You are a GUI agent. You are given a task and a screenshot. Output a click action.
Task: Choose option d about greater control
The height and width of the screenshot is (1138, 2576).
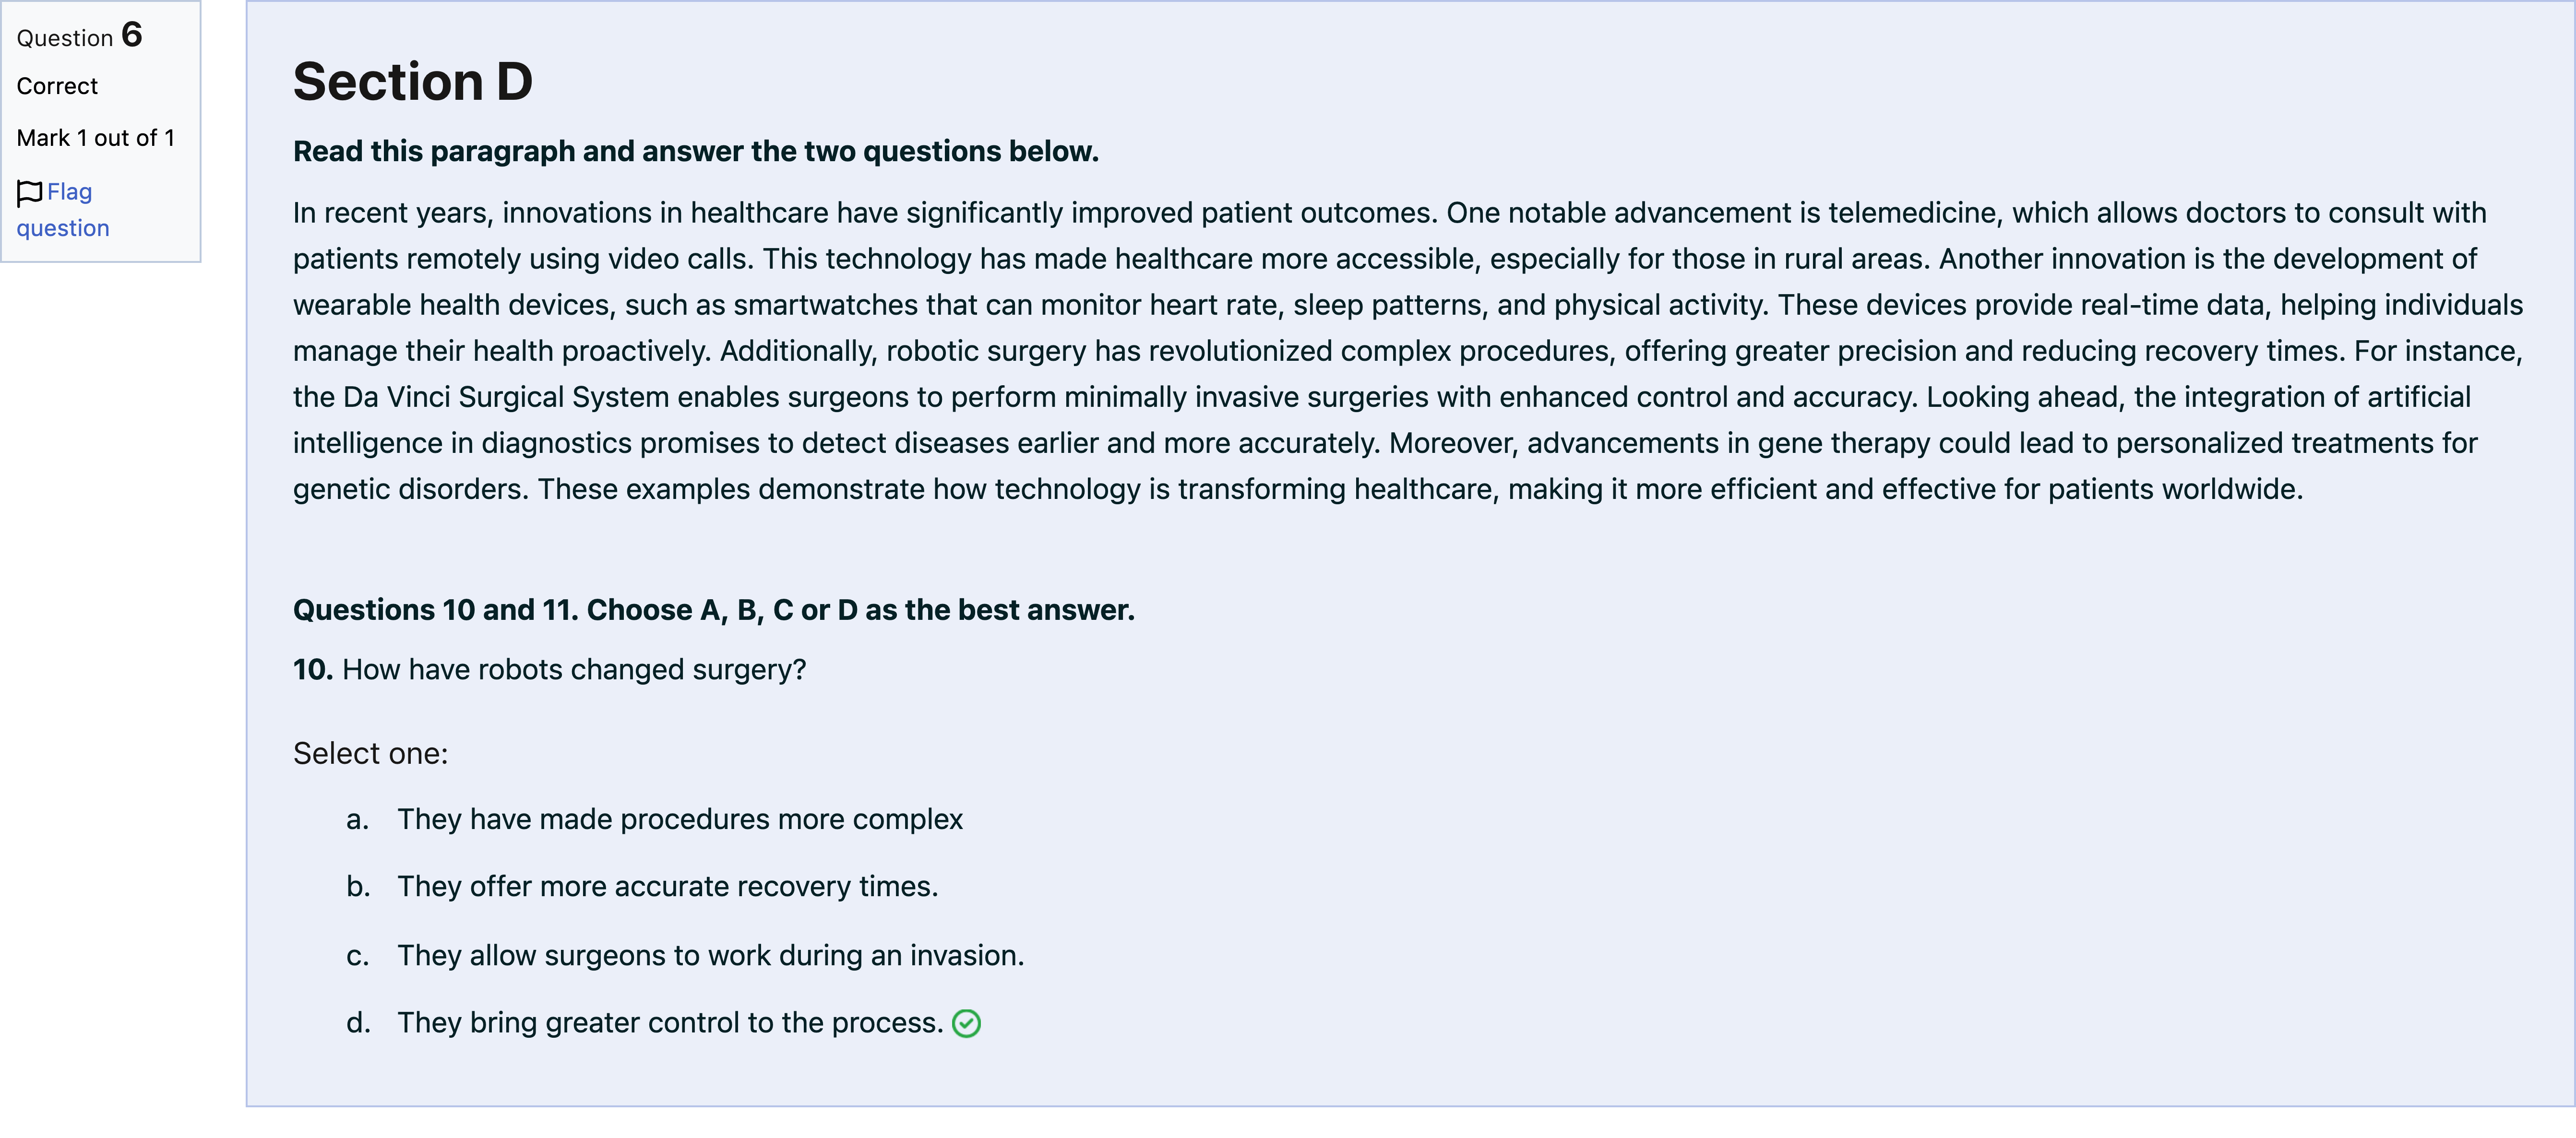[x=671, y=1022]
